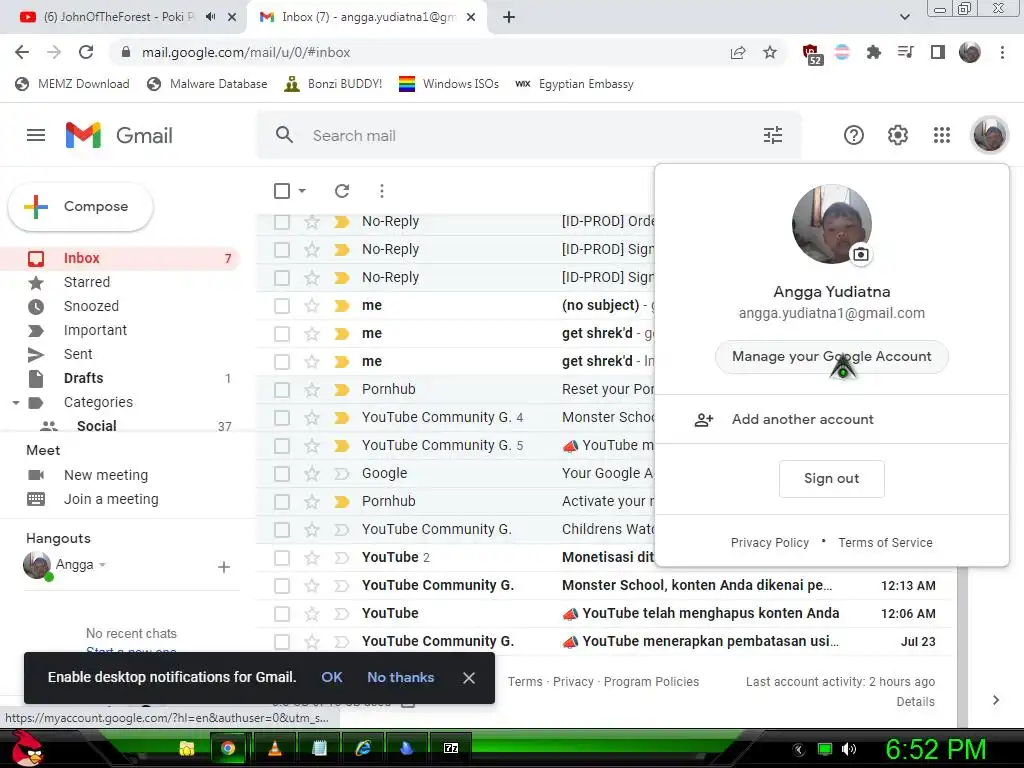Open Gmail support help icon

[x=854, y=135]
